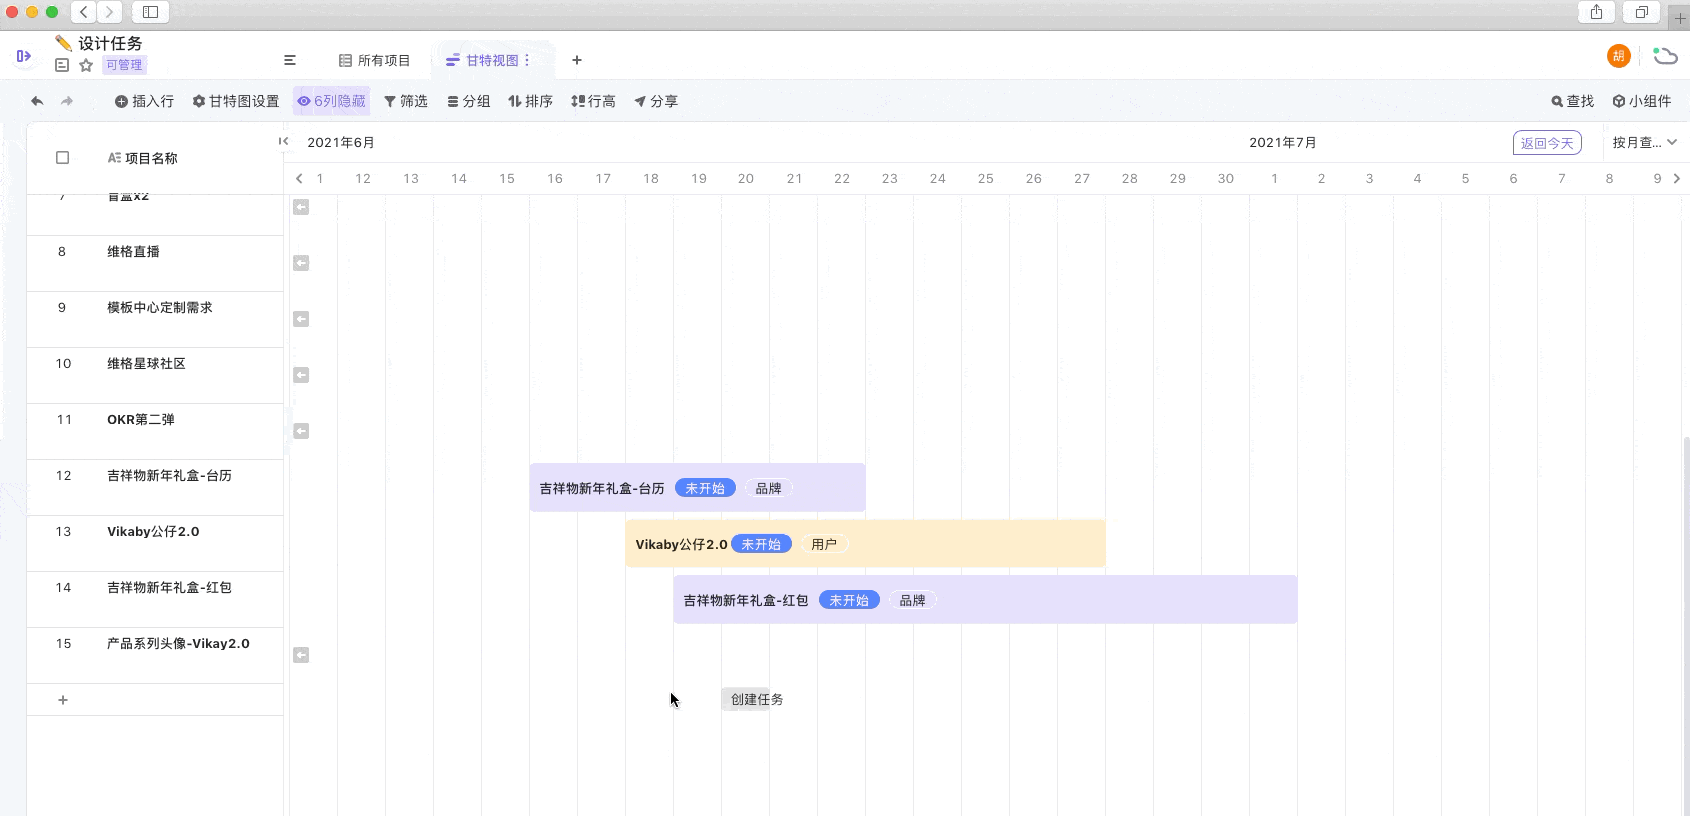The width and height of the screenshot is (1690, 816).
Task: Click the 品牌 tag on 红包 bar
Action: [912, 600]
